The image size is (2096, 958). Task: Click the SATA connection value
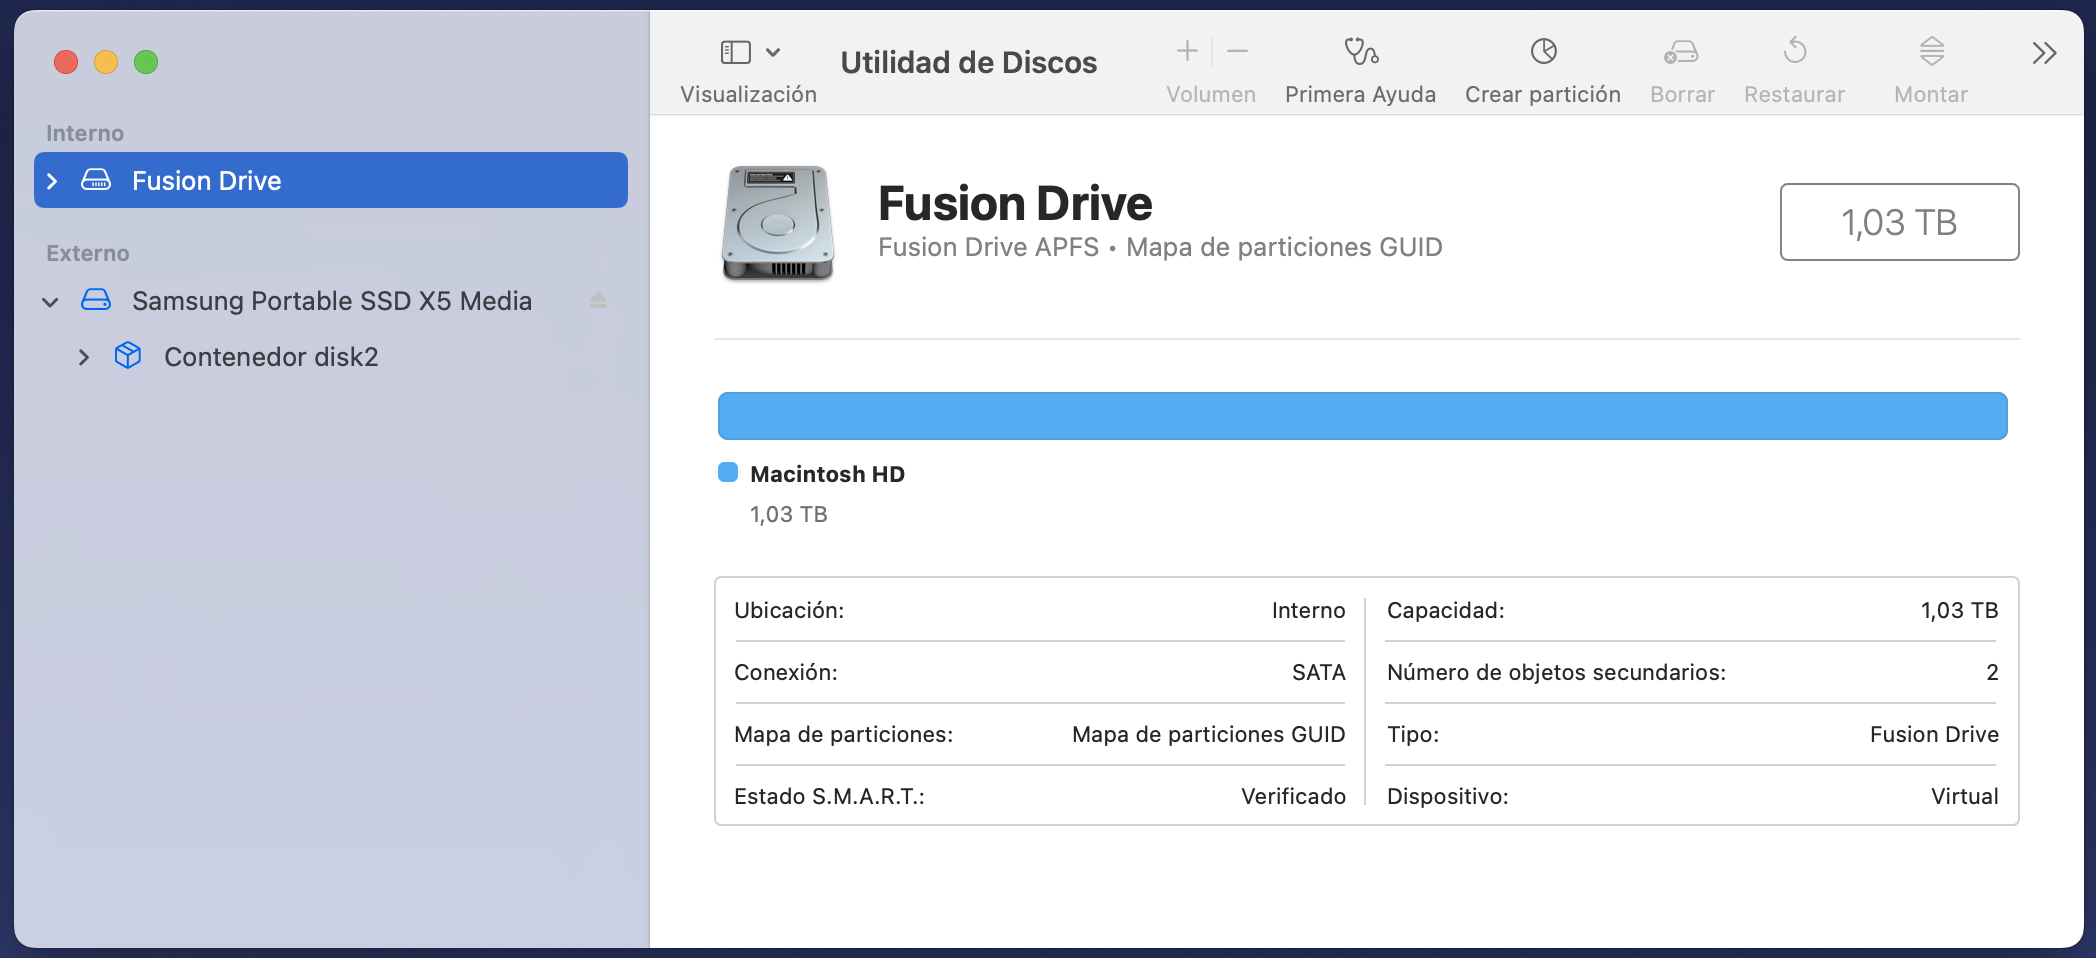[1318, 672]
